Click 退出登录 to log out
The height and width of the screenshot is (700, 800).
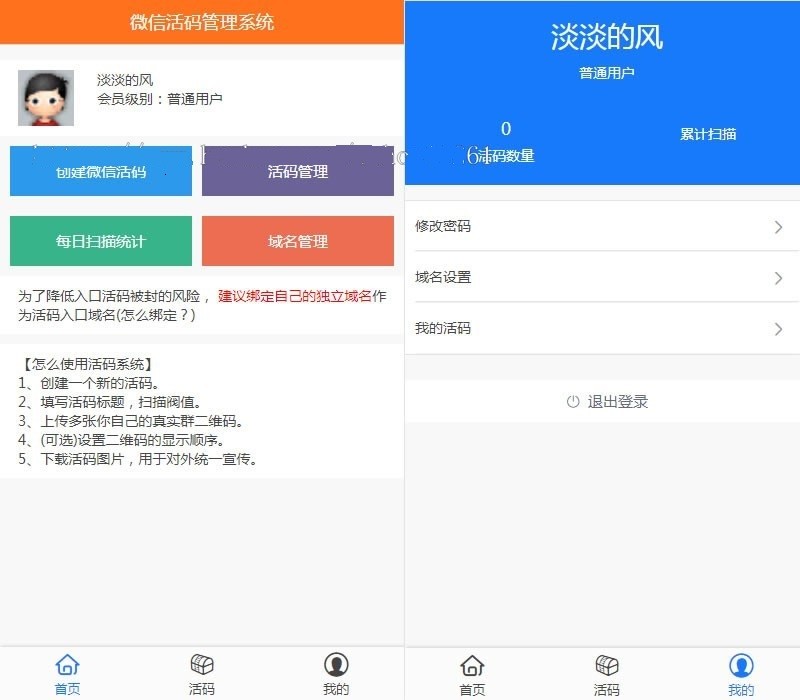click(607, 402)
